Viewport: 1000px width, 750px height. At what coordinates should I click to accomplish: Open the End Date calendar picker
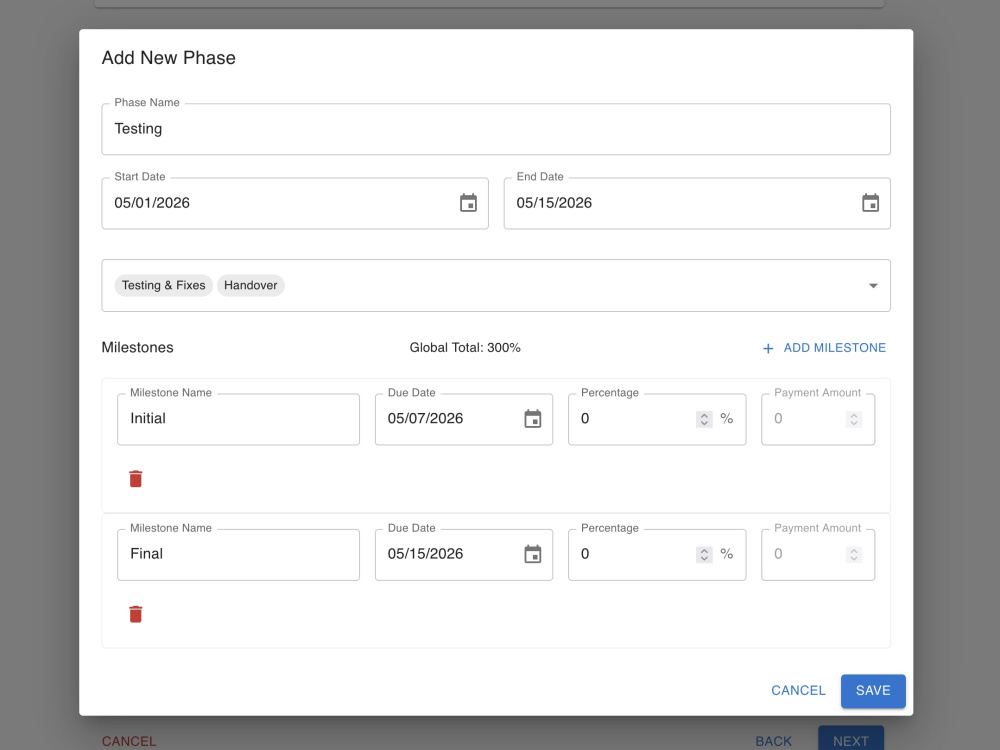tap(870, 203)
